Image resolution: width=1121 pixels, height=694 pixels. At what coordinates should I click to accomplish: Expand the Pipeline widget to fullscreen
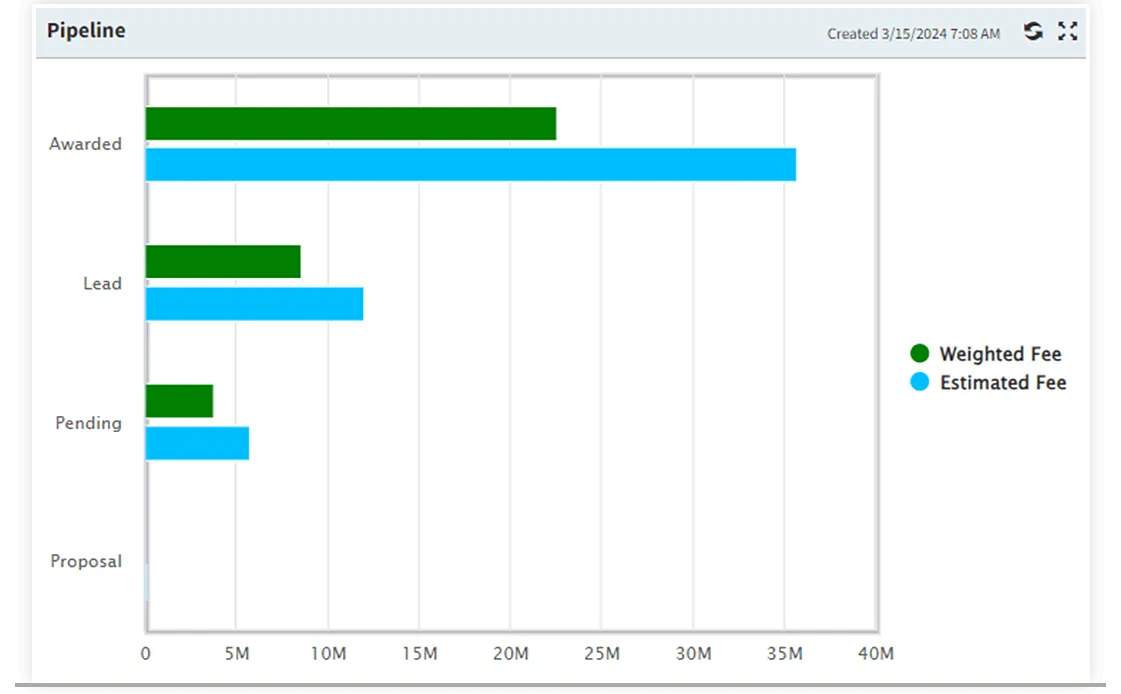(1067, 31)
